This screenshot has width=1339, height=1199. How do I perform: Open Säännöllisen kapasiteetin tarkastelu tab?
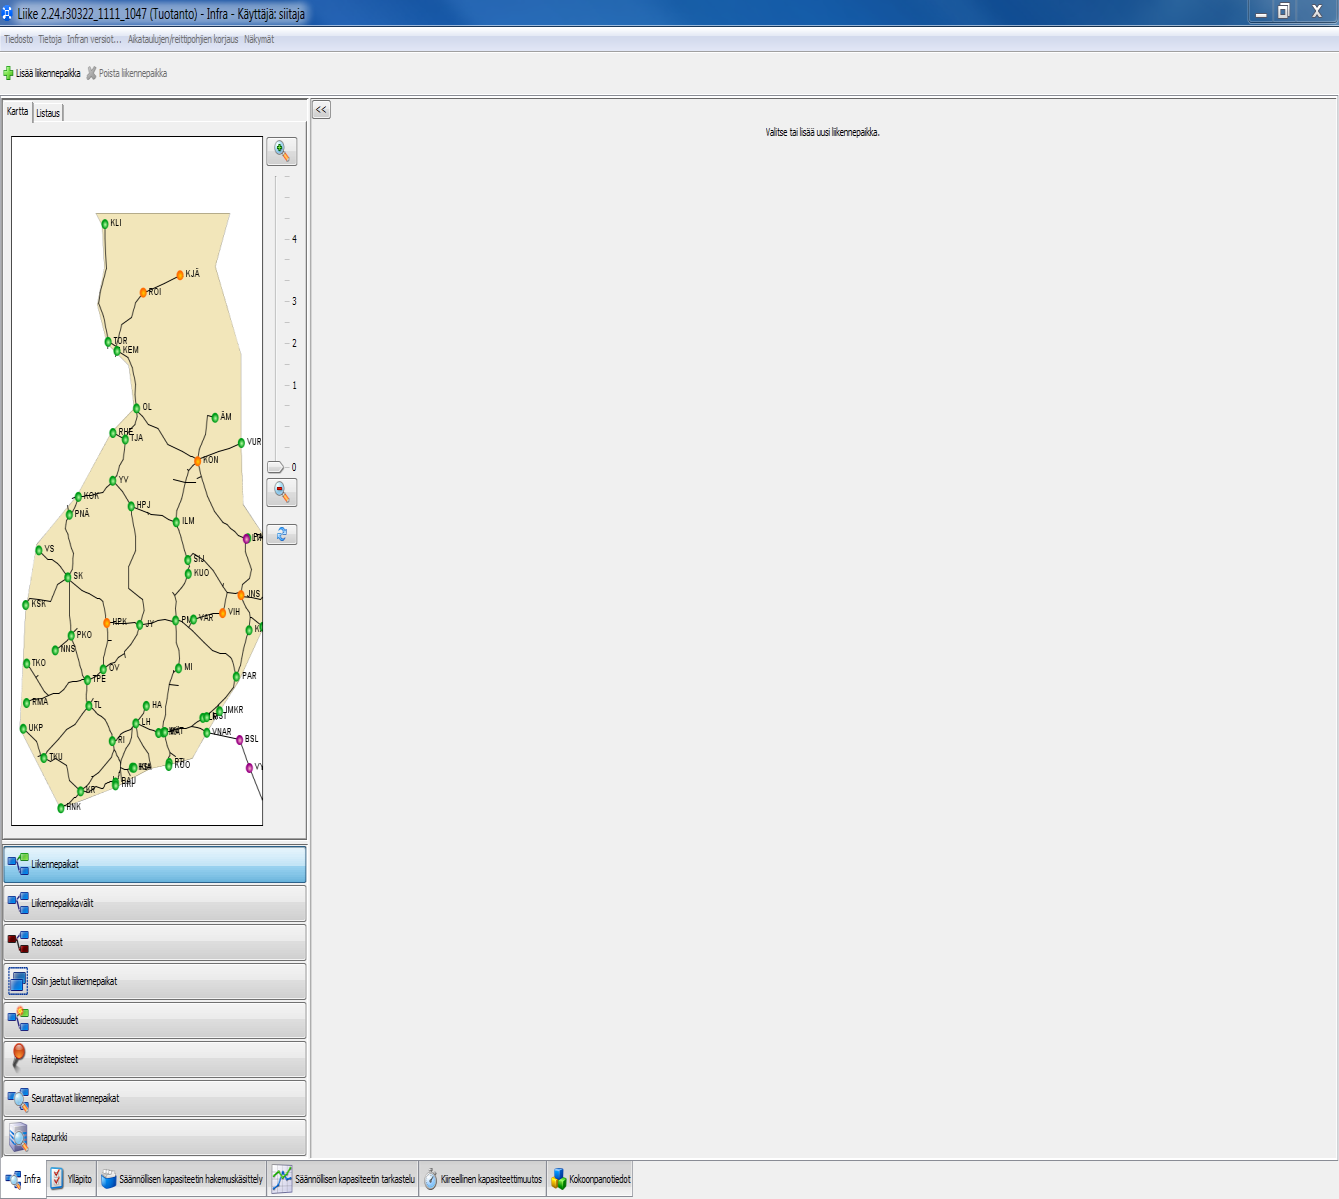point(344,1179)
